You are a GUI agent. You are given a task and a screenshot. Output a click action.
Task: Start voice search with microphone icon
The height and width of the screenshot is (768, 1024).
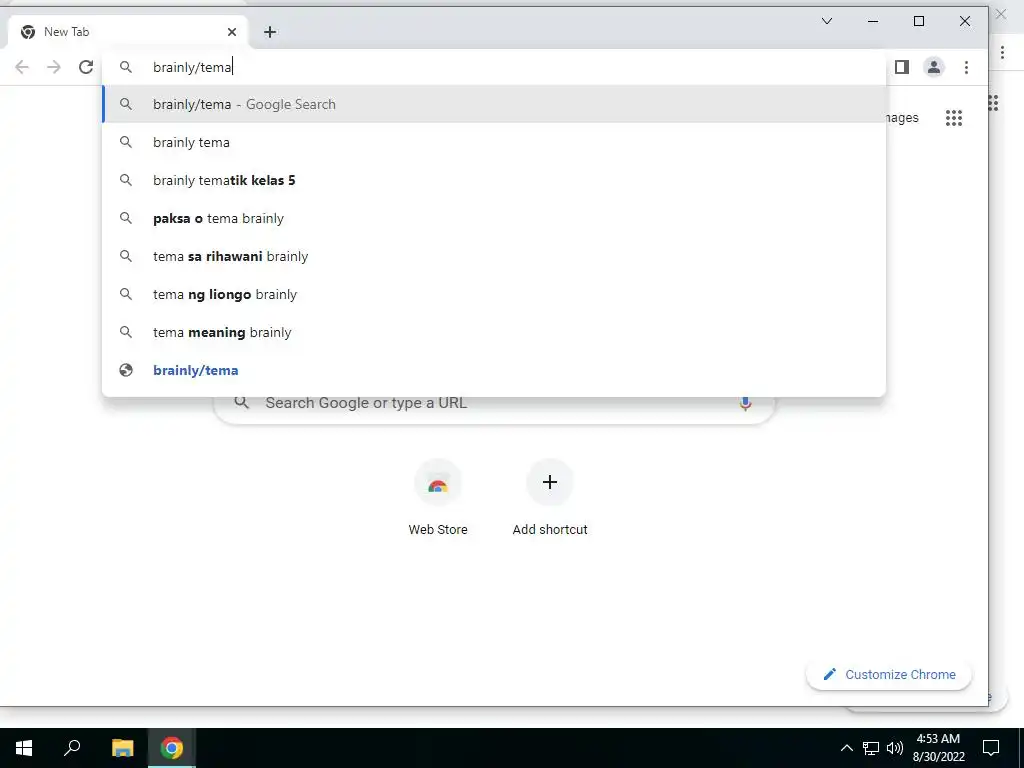coord(745,403)
